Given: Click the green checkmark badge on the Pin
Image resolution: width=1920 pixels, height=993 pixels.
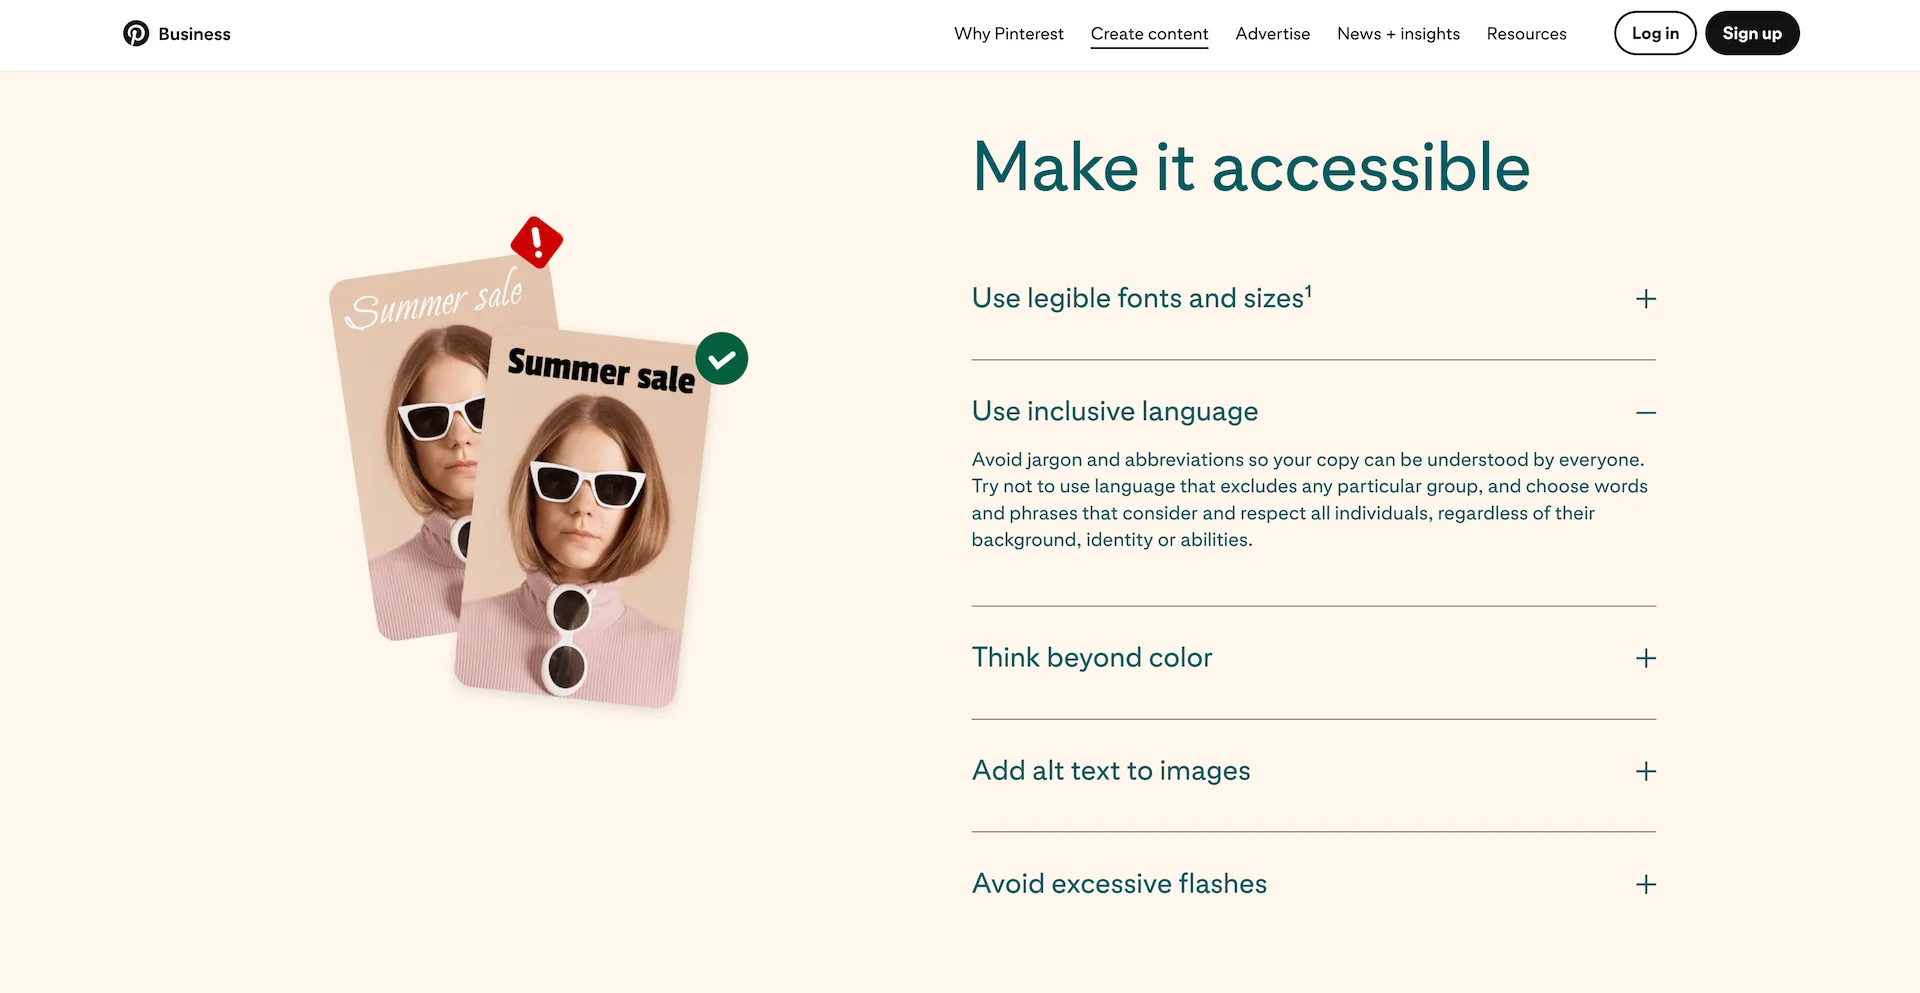Looking at the screenshot, I should click(x=722, y=358).
